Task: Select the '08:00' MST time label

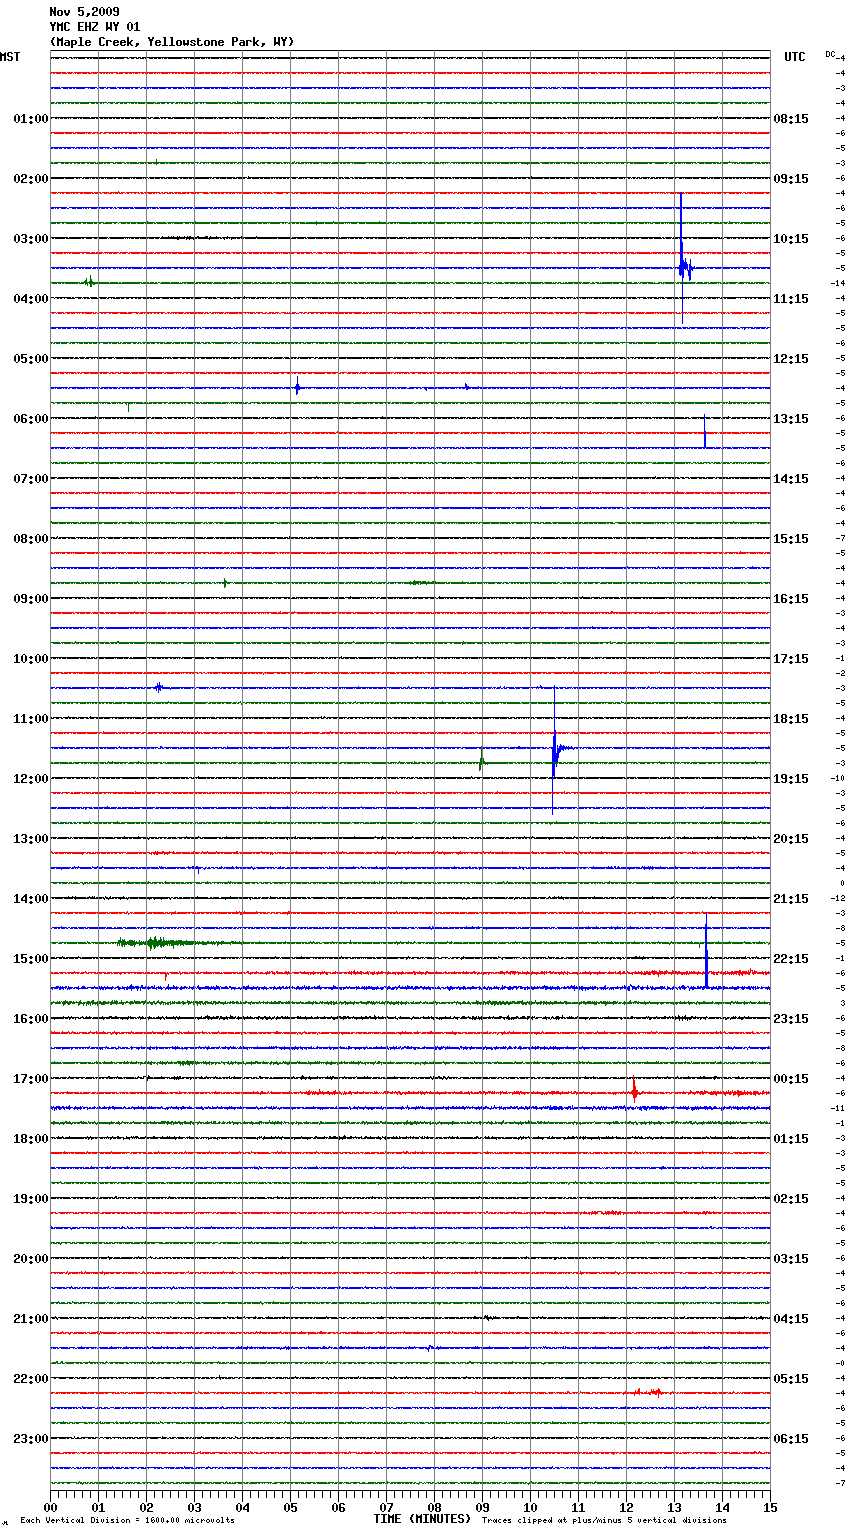Action: 31,539
